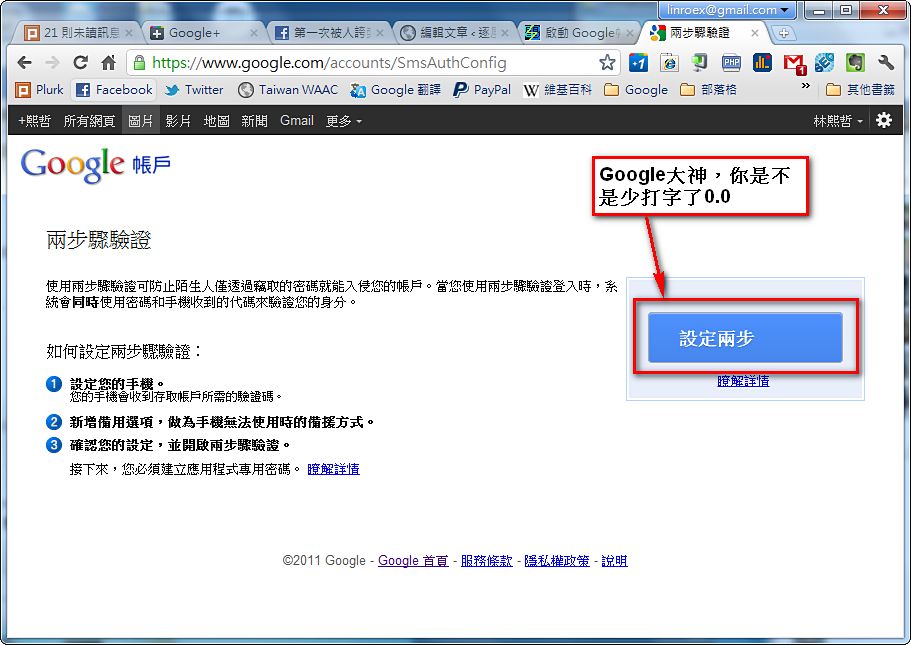Click the PHP extension icon
Viewport: 911px width, 645px height.
pos(731,63)
